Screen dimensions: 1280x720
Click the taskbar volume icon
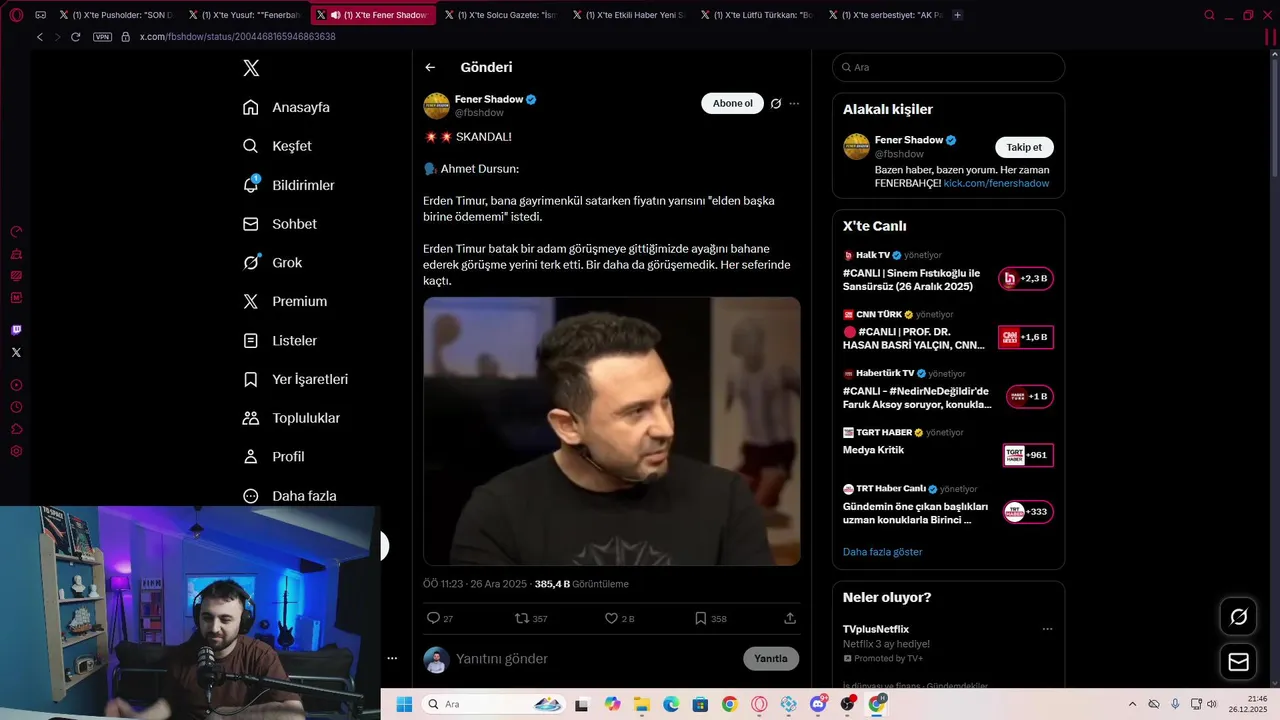[x=1212, y=704]
